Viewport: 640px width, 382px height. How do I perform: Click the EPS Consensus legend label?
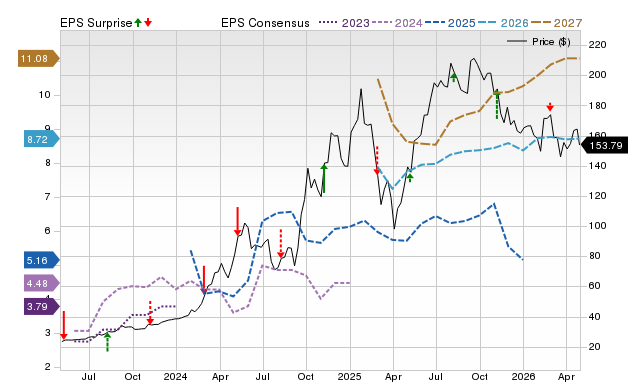pyautogui.click(x=265, y=23)
